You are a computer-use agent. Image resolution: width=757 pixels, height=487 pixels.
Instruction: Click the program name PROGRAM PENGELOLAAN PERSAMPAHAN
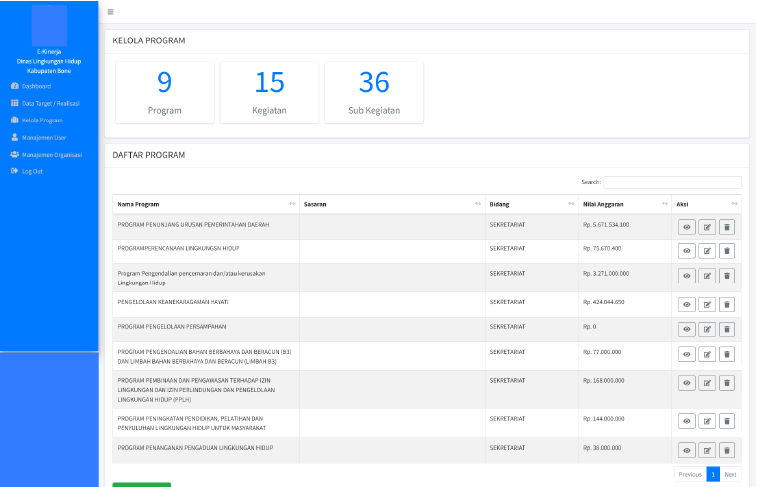pyautogui.click(x=172, y=327)
